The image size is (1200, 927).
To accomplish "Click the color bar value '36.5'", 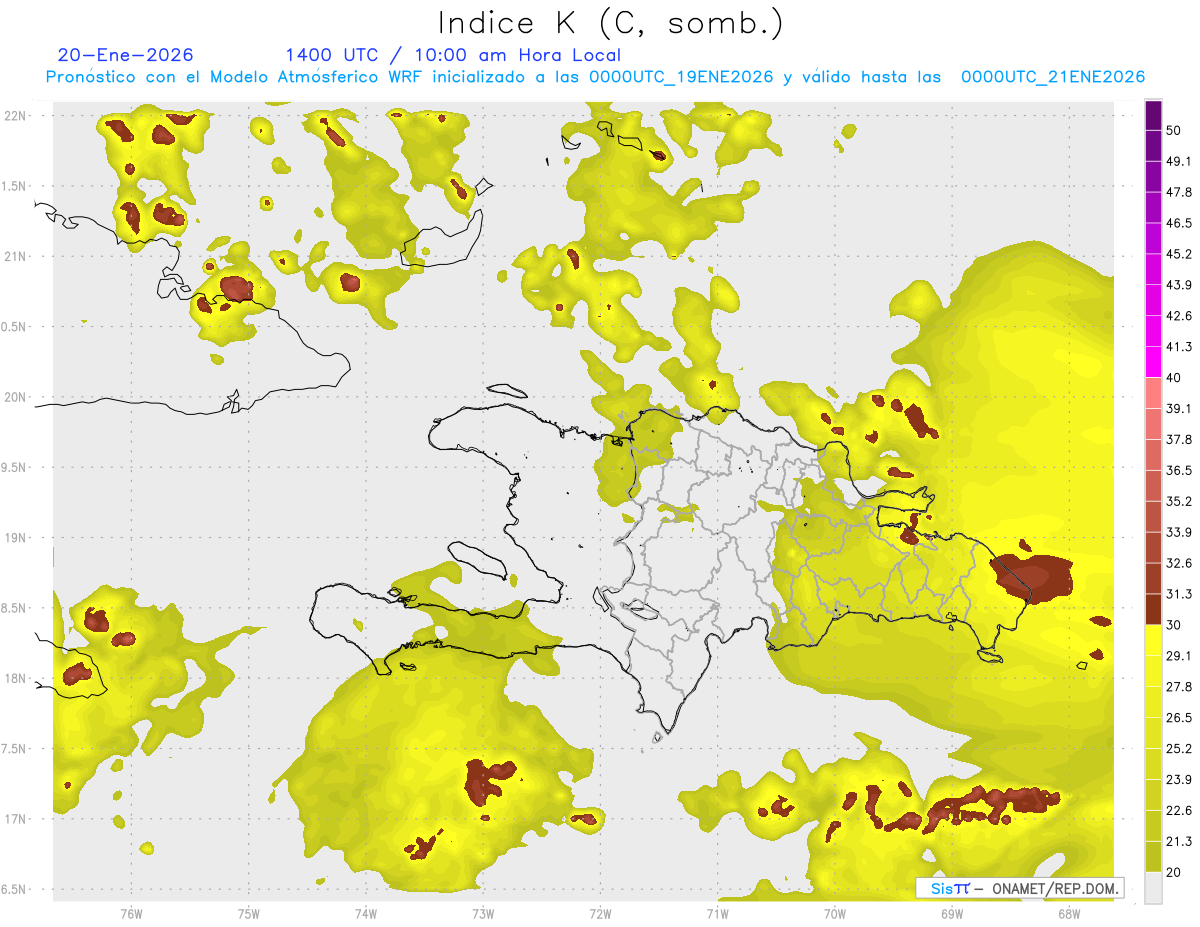I will 1179,470.
